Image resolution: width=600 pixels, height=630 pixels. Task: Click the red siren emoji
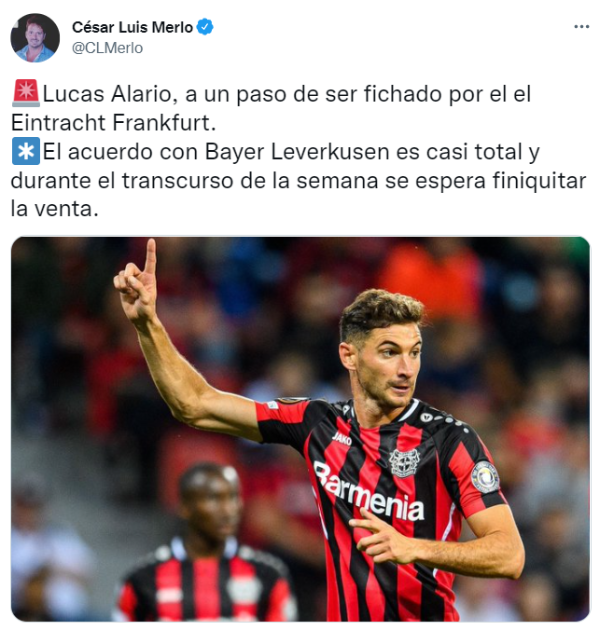point(26,93)
